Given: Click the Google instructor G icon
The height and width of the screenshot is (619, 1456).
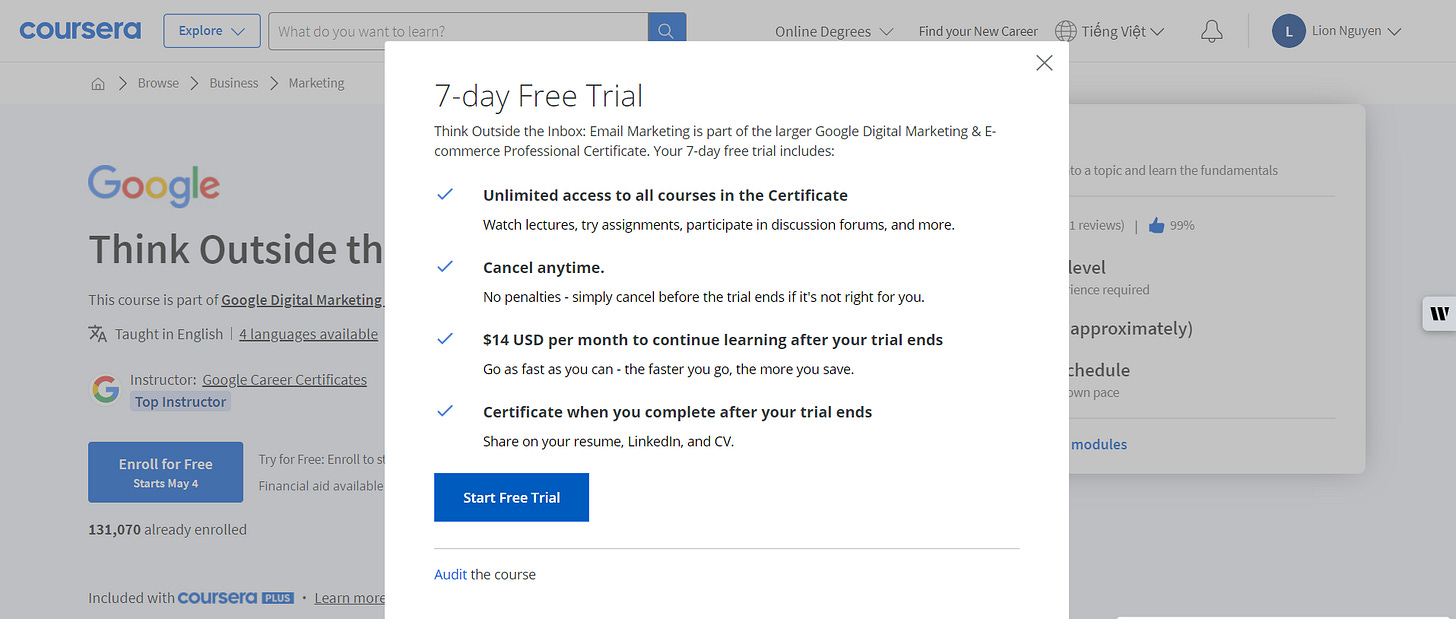Looking at the screenshot, I should coord(105,390).
